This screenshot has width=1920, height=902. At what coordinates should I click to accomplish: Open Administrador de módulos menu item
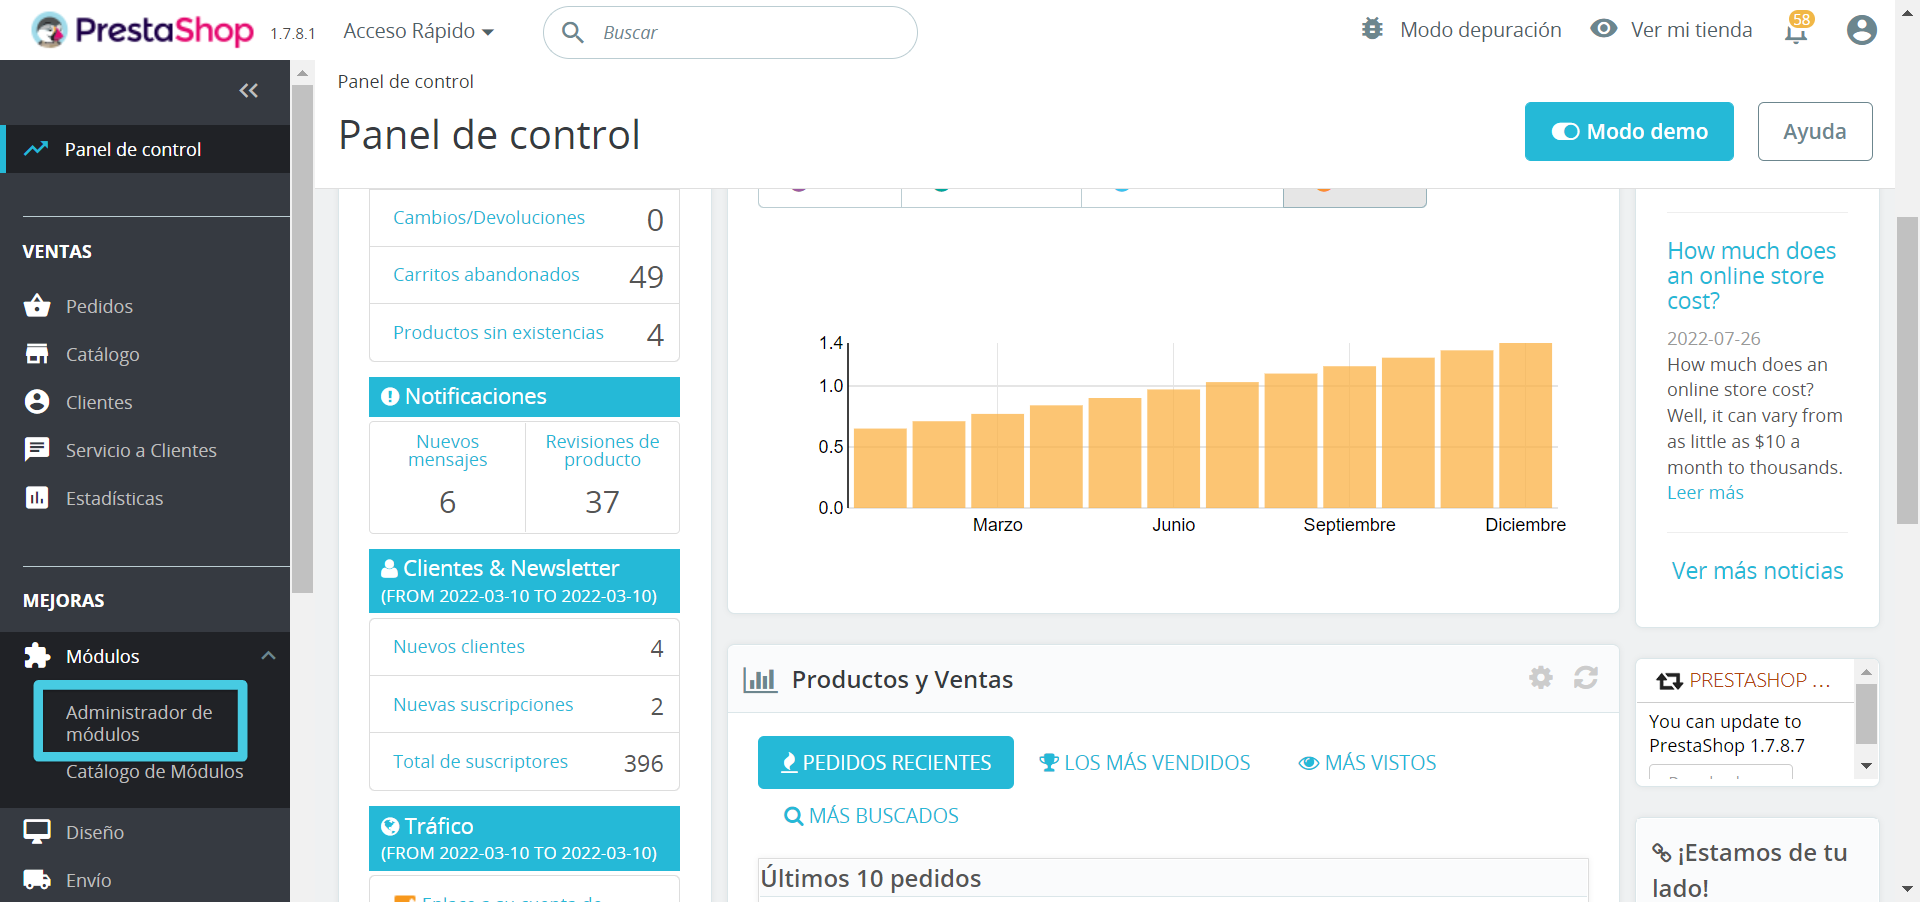pos(140,722)
